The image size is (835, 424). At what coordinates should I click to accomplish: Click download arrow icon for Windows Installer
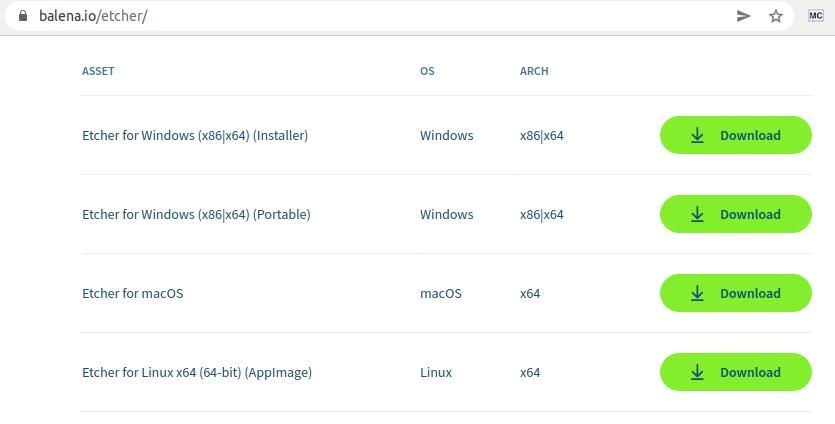pos(697,135)
